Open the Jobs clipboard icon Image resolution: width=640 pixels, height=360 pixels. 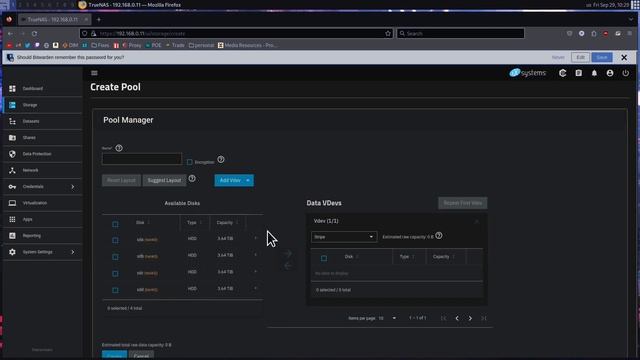pos(578,73)
